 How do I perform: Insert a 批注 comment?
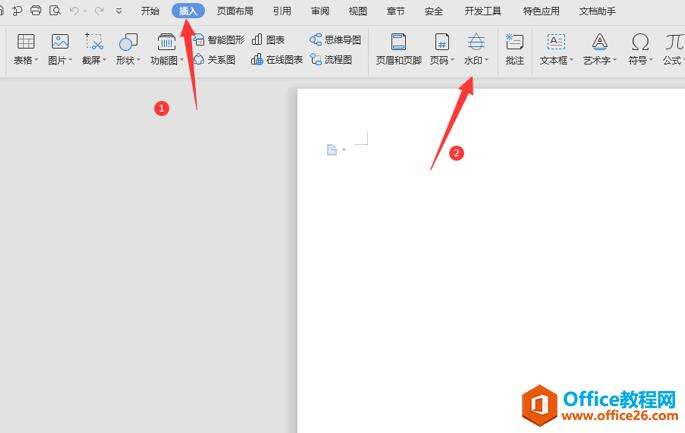(x=515, y=49)
